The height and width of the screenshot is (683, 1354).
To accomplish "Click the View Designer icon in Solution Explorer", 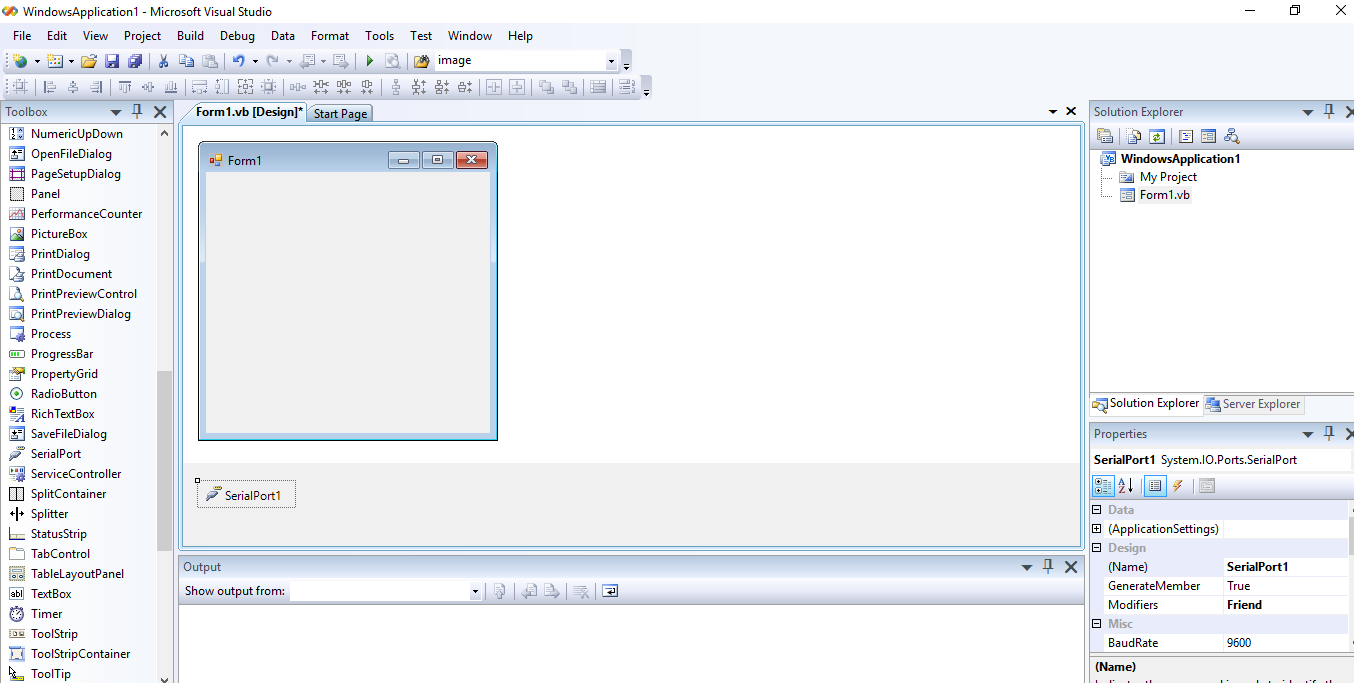I will pos(1208,136).
